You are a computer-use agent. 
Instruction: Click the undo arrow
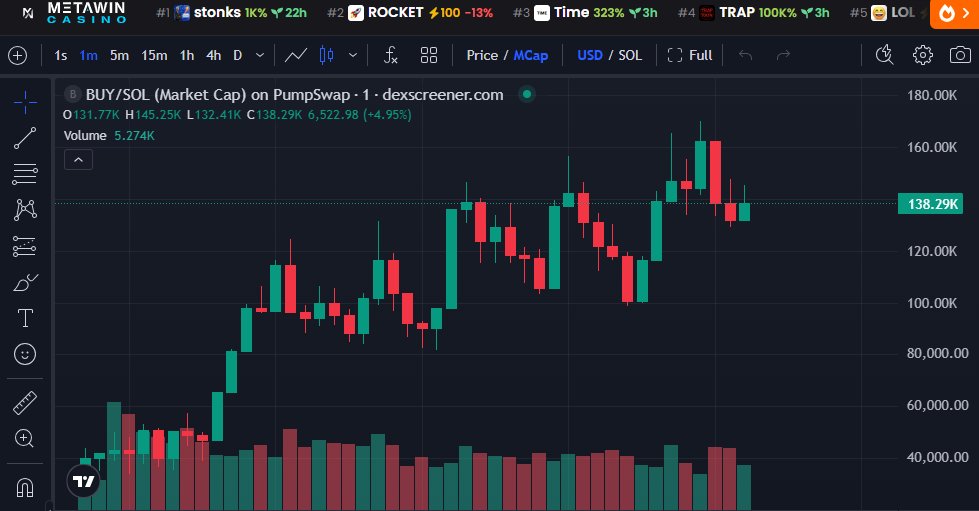point(745,56)
